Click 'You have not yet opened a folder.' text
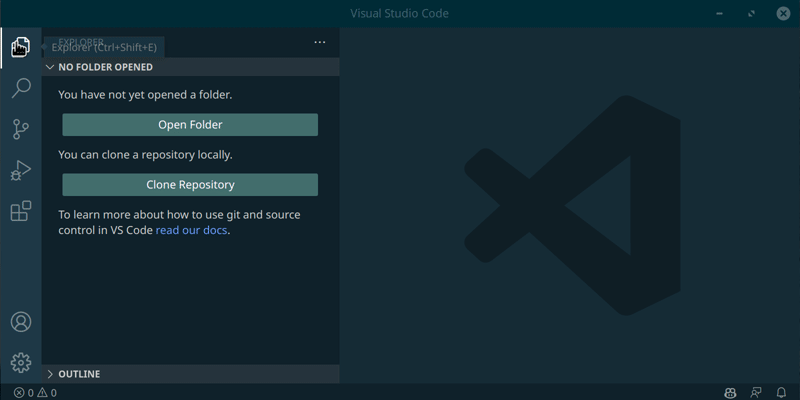Viewport: 800px width, 400px height. 145,95
